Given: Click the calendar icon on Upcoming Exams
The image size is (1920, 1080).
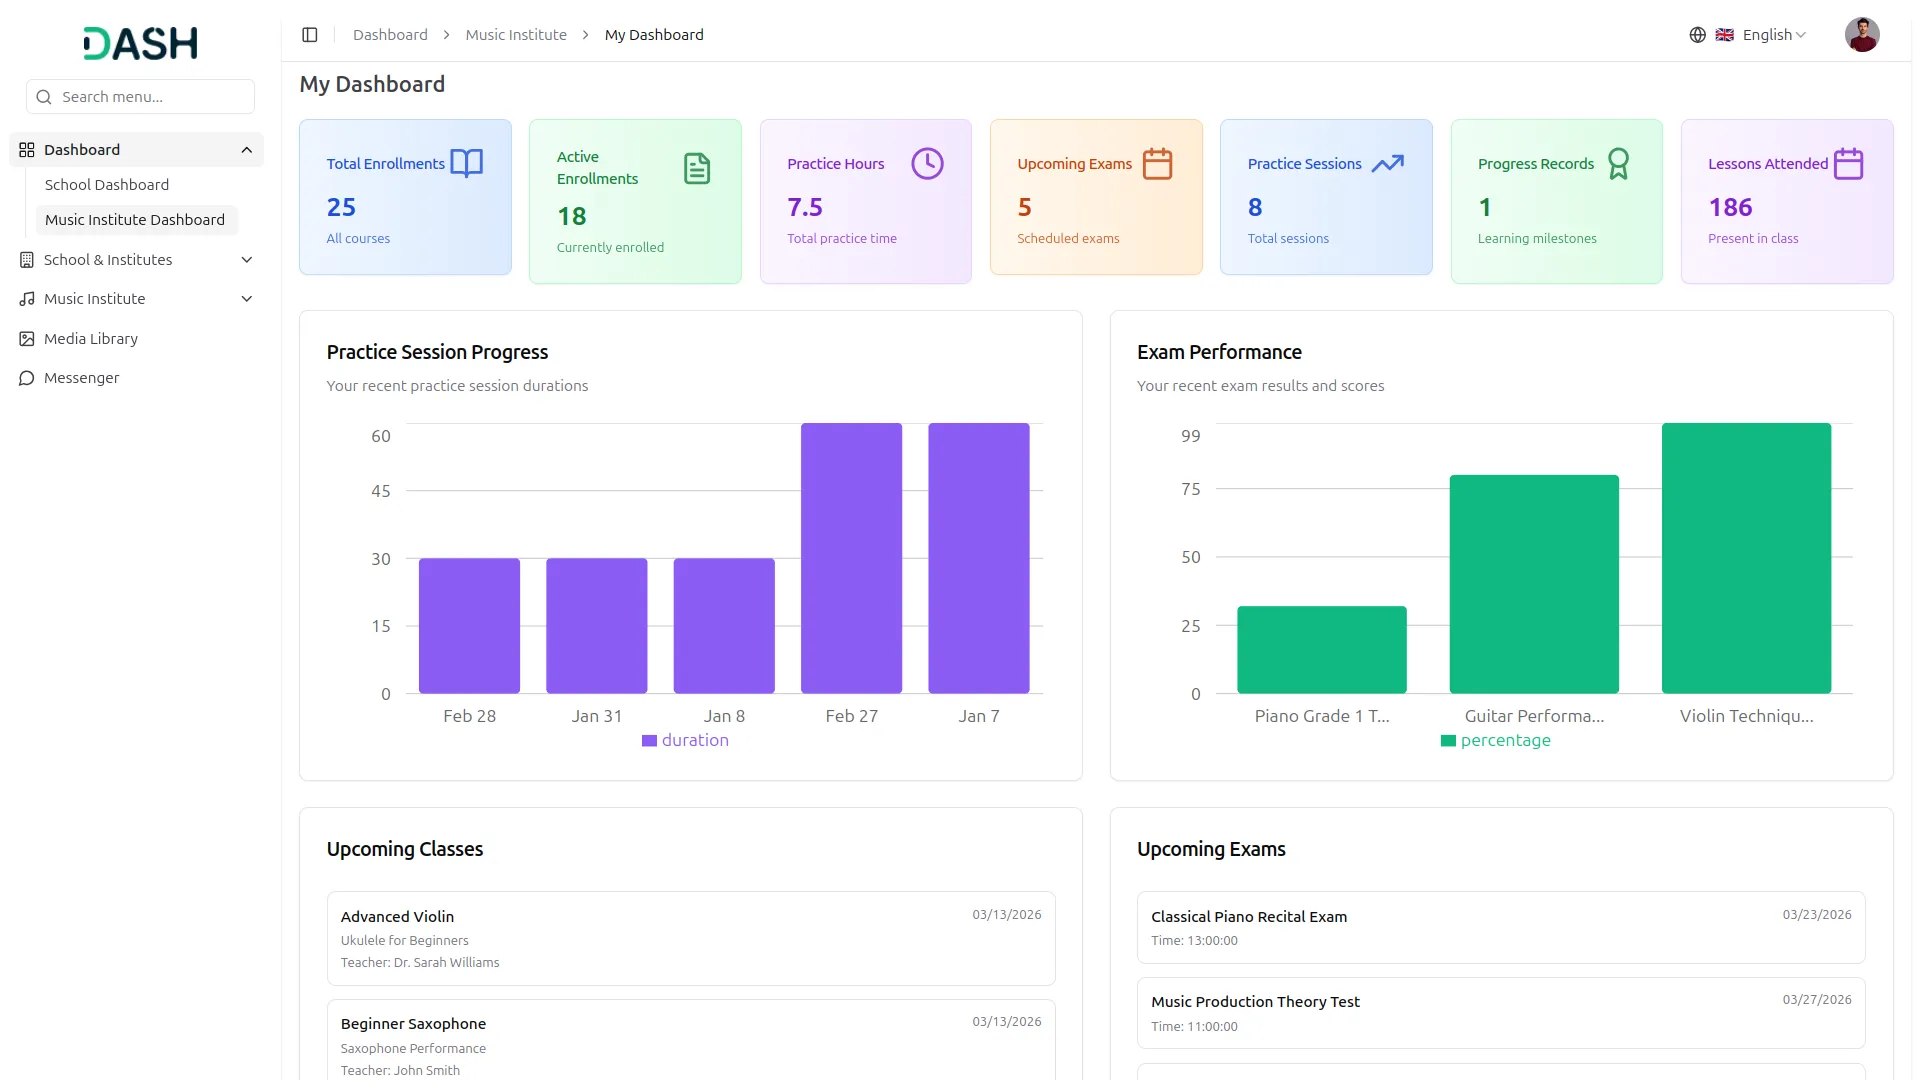Looking at the screenshot, I should 1157,163.
